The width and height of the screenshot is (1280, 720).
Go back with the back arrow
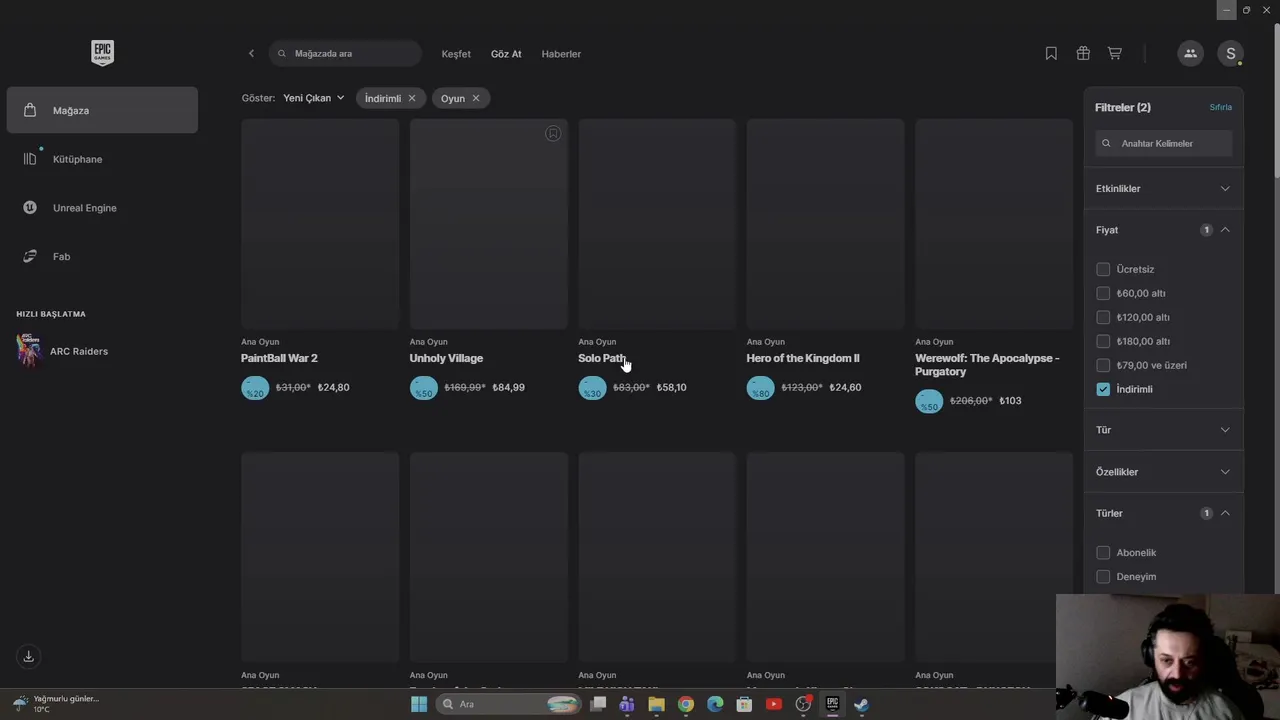(251, 54)
